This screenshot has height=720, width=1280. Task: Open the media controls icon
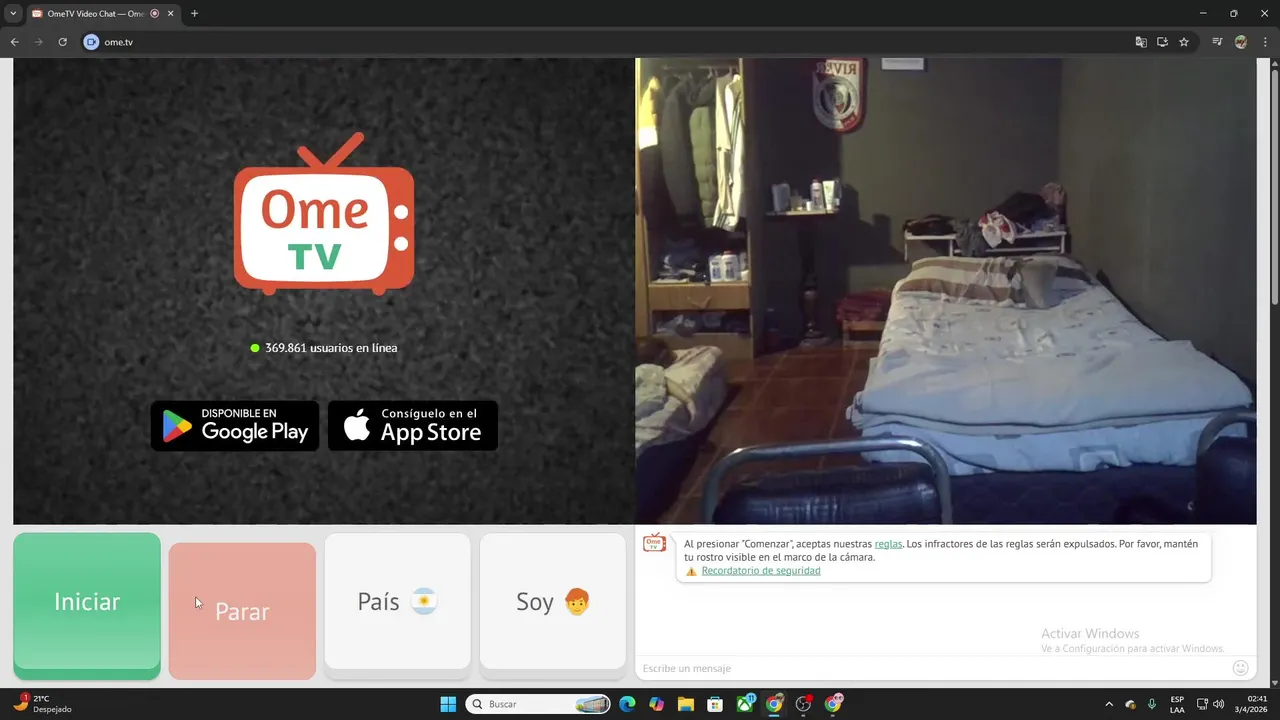(1217, 42)
